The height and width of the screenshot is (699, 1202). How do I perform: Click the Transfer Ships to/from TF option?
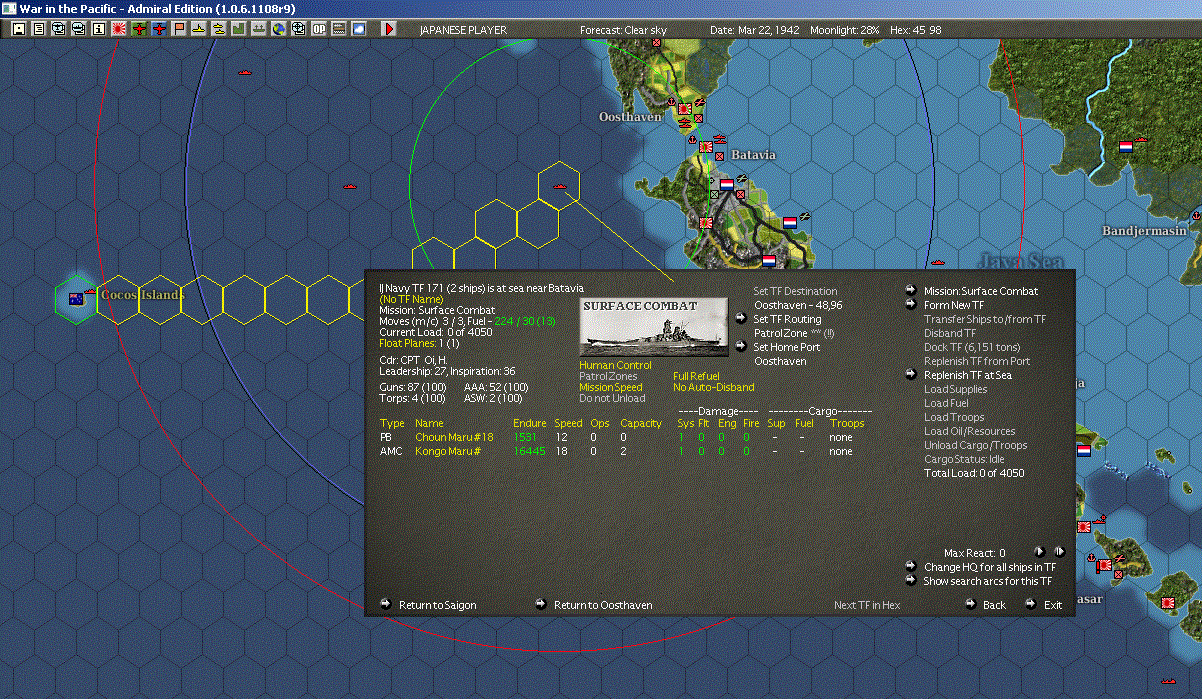pos(985,319)
